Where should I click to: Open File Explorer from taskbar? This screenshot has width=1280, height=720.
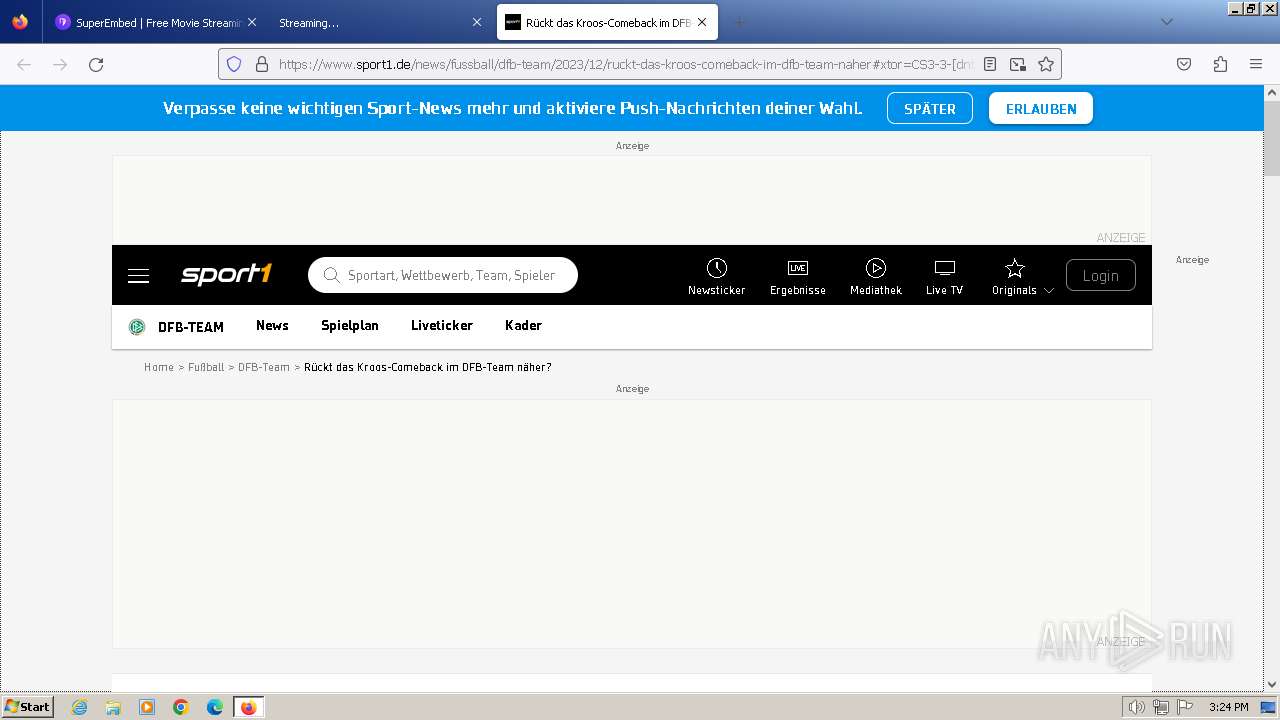pos(113,707)
